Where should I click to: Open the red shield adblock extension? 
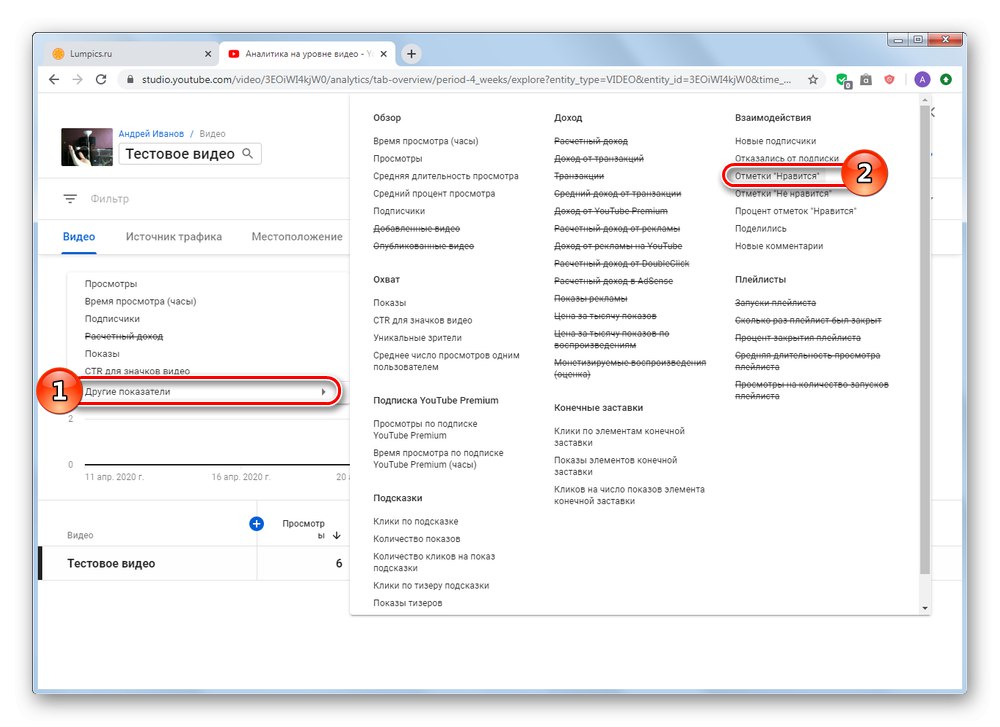click(x=889, y=80)
